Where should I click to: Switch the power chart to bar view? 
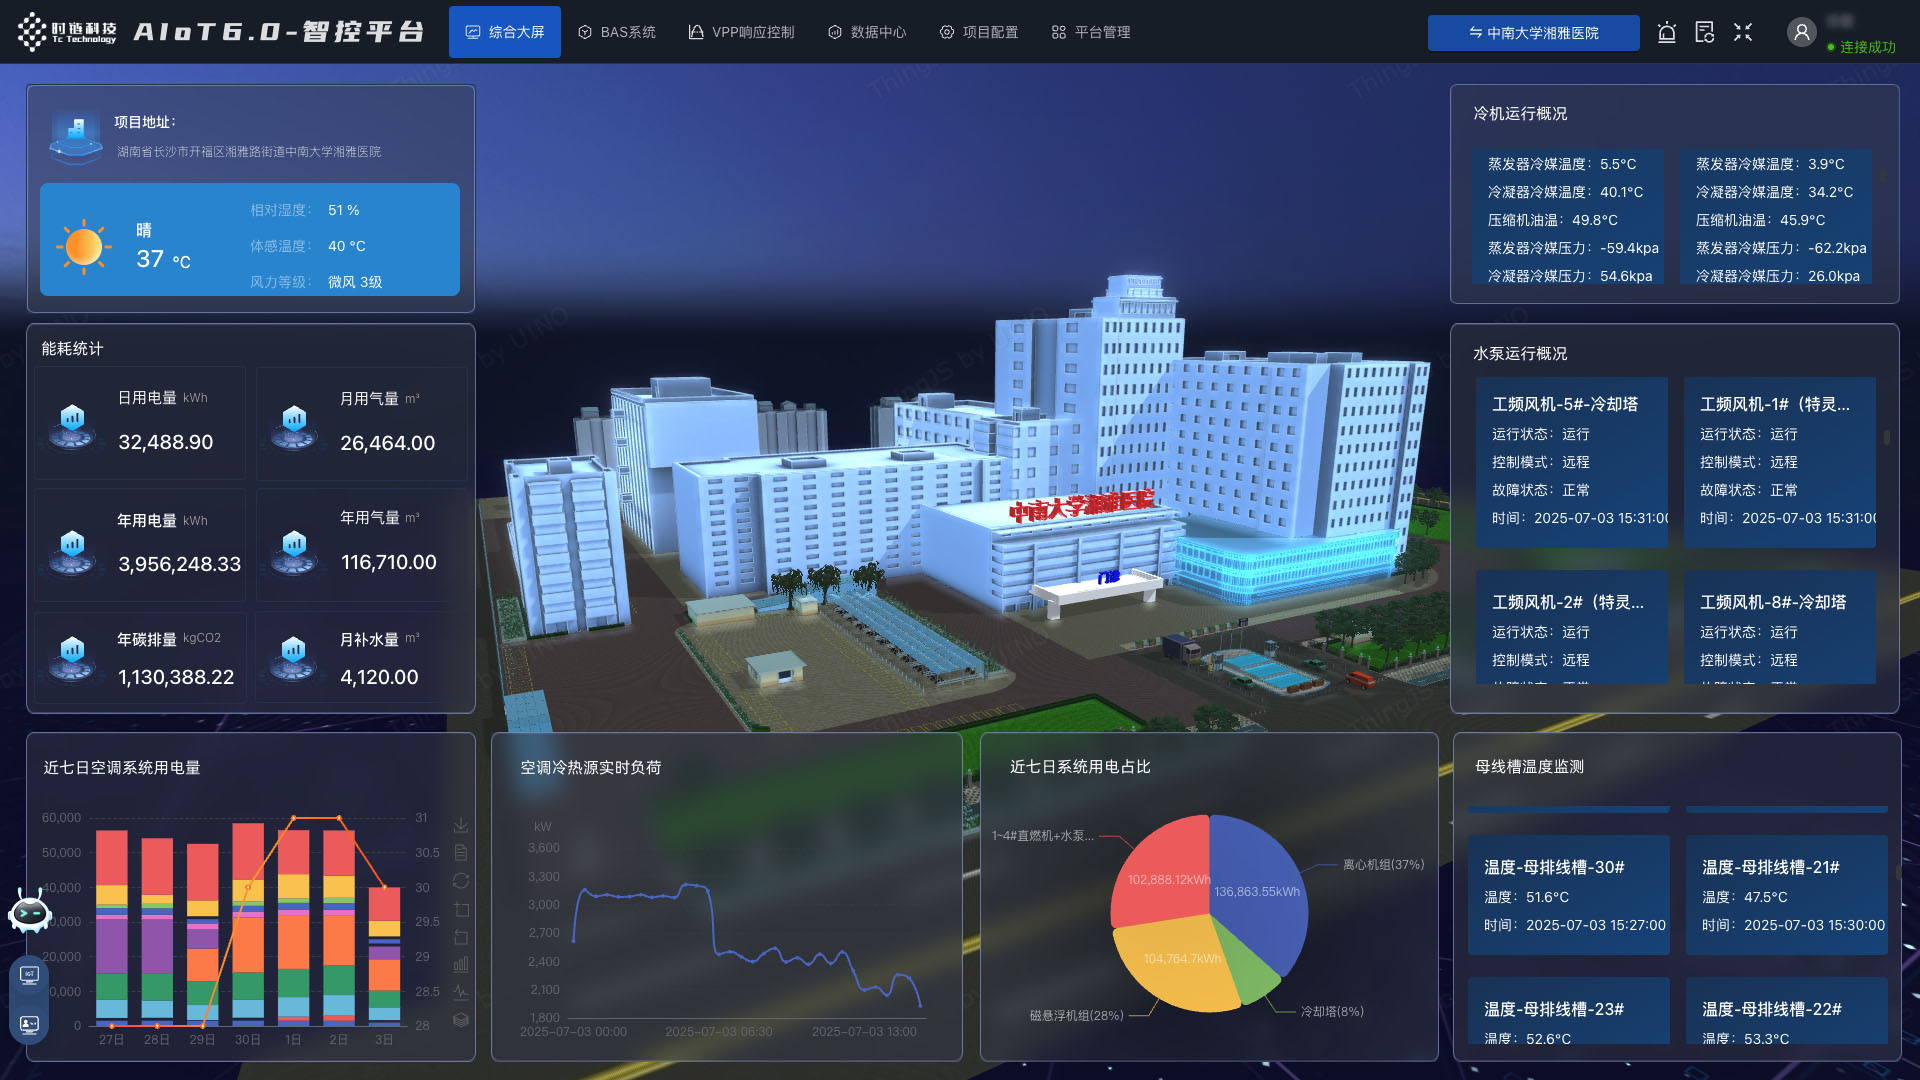pos(461,965)
